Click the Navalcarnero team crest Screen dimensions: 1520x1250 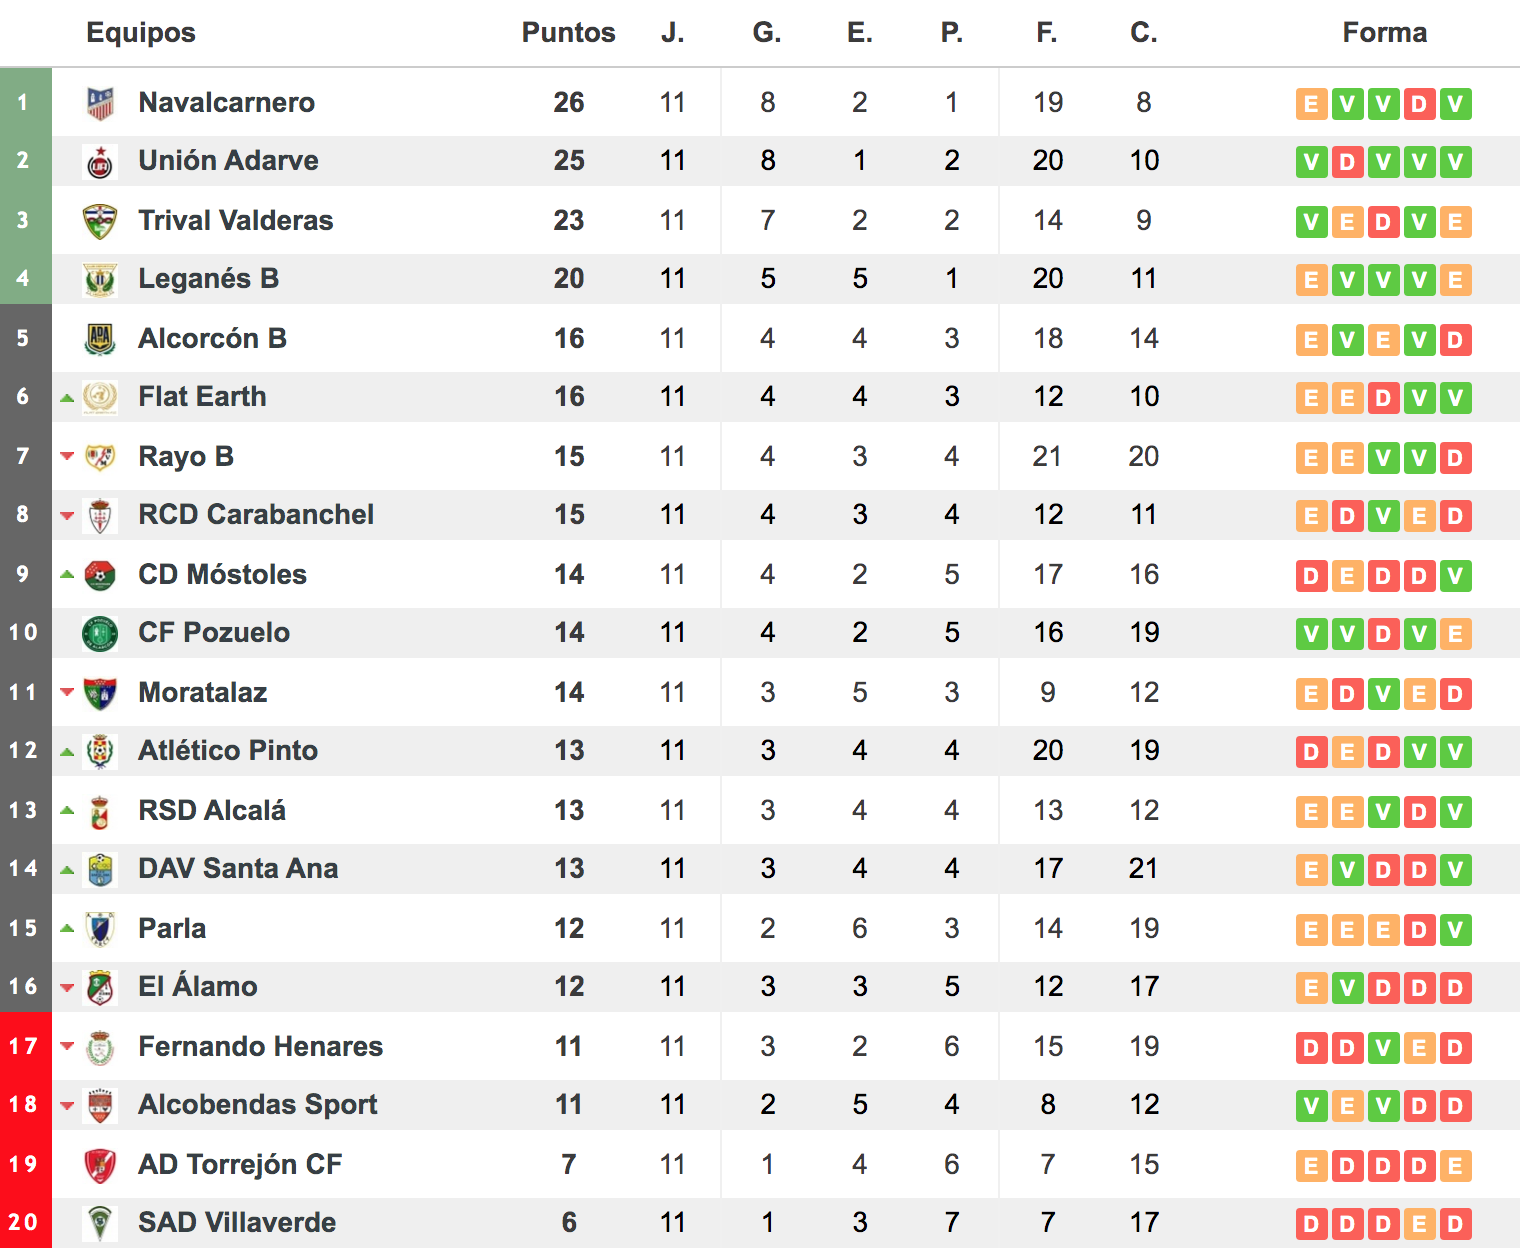pyautogui.click(x=100, y=103)
